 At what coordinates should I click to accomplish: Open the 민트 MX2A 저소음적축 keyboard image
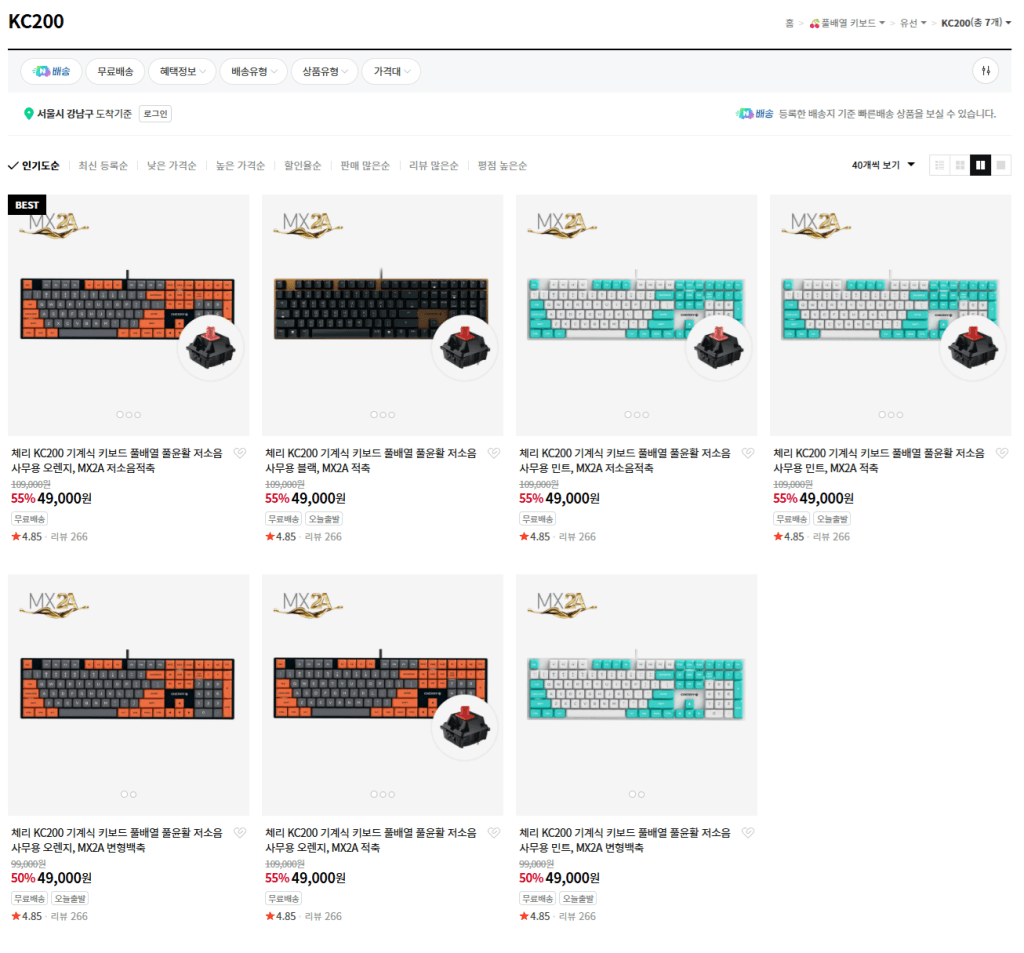pyautogui.click(x=637, y=315)
